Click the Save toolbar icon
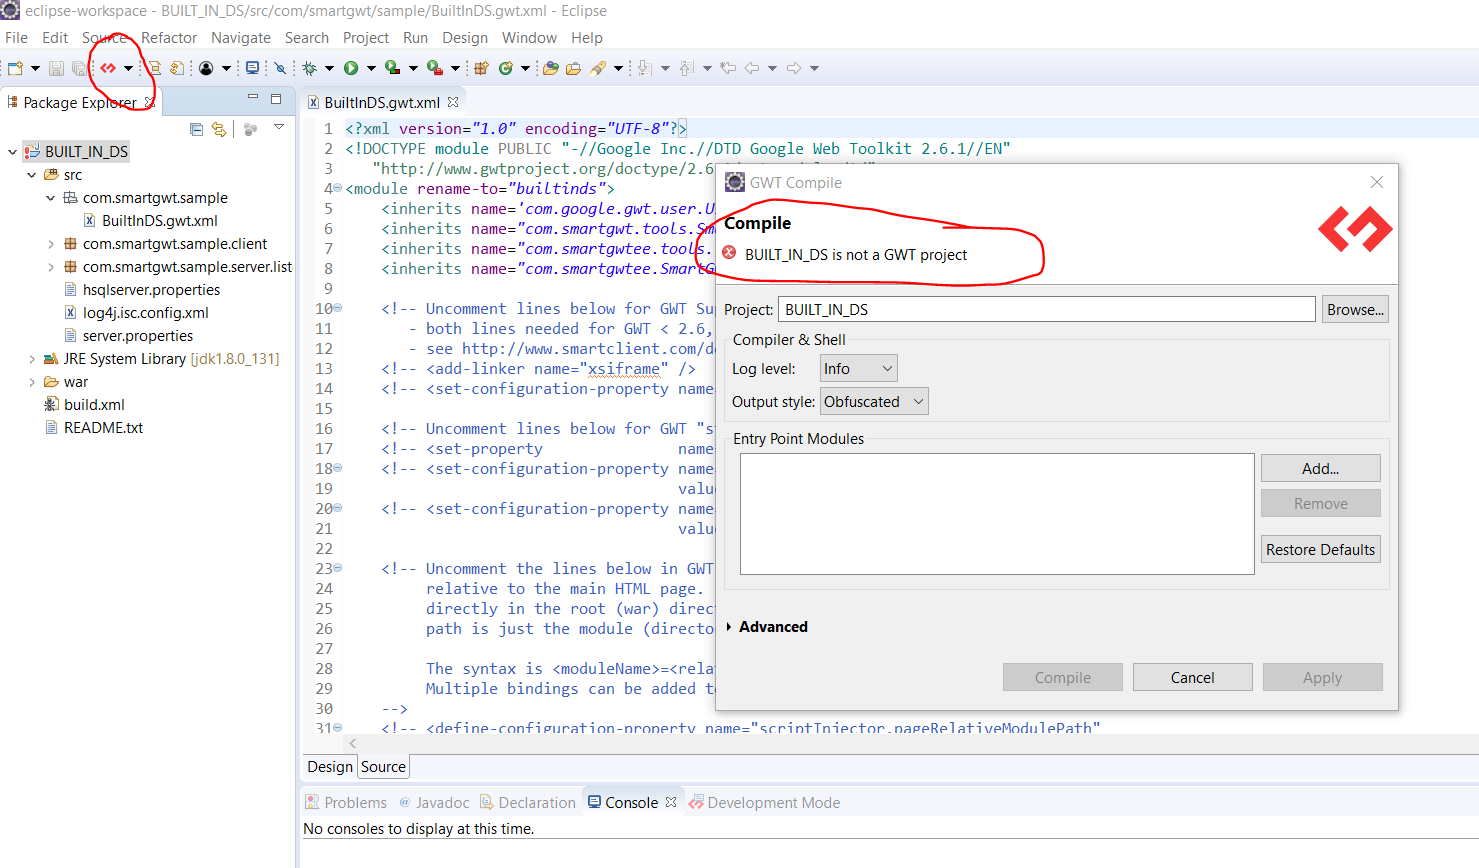 56,68
